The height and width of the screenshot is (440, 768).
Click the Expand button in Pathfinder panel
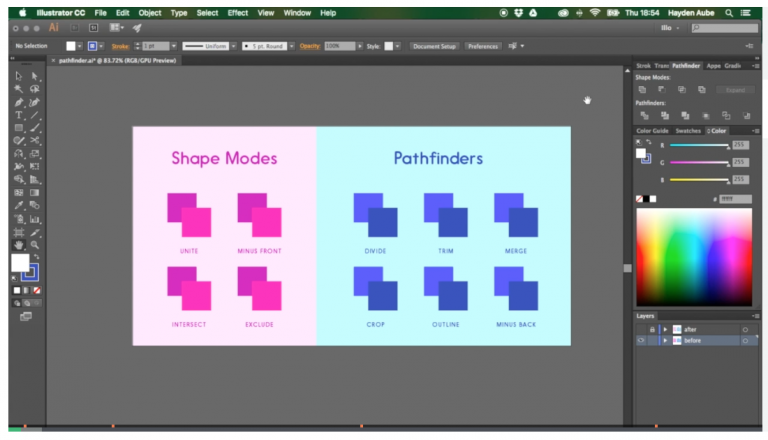[x=735, y=90]
